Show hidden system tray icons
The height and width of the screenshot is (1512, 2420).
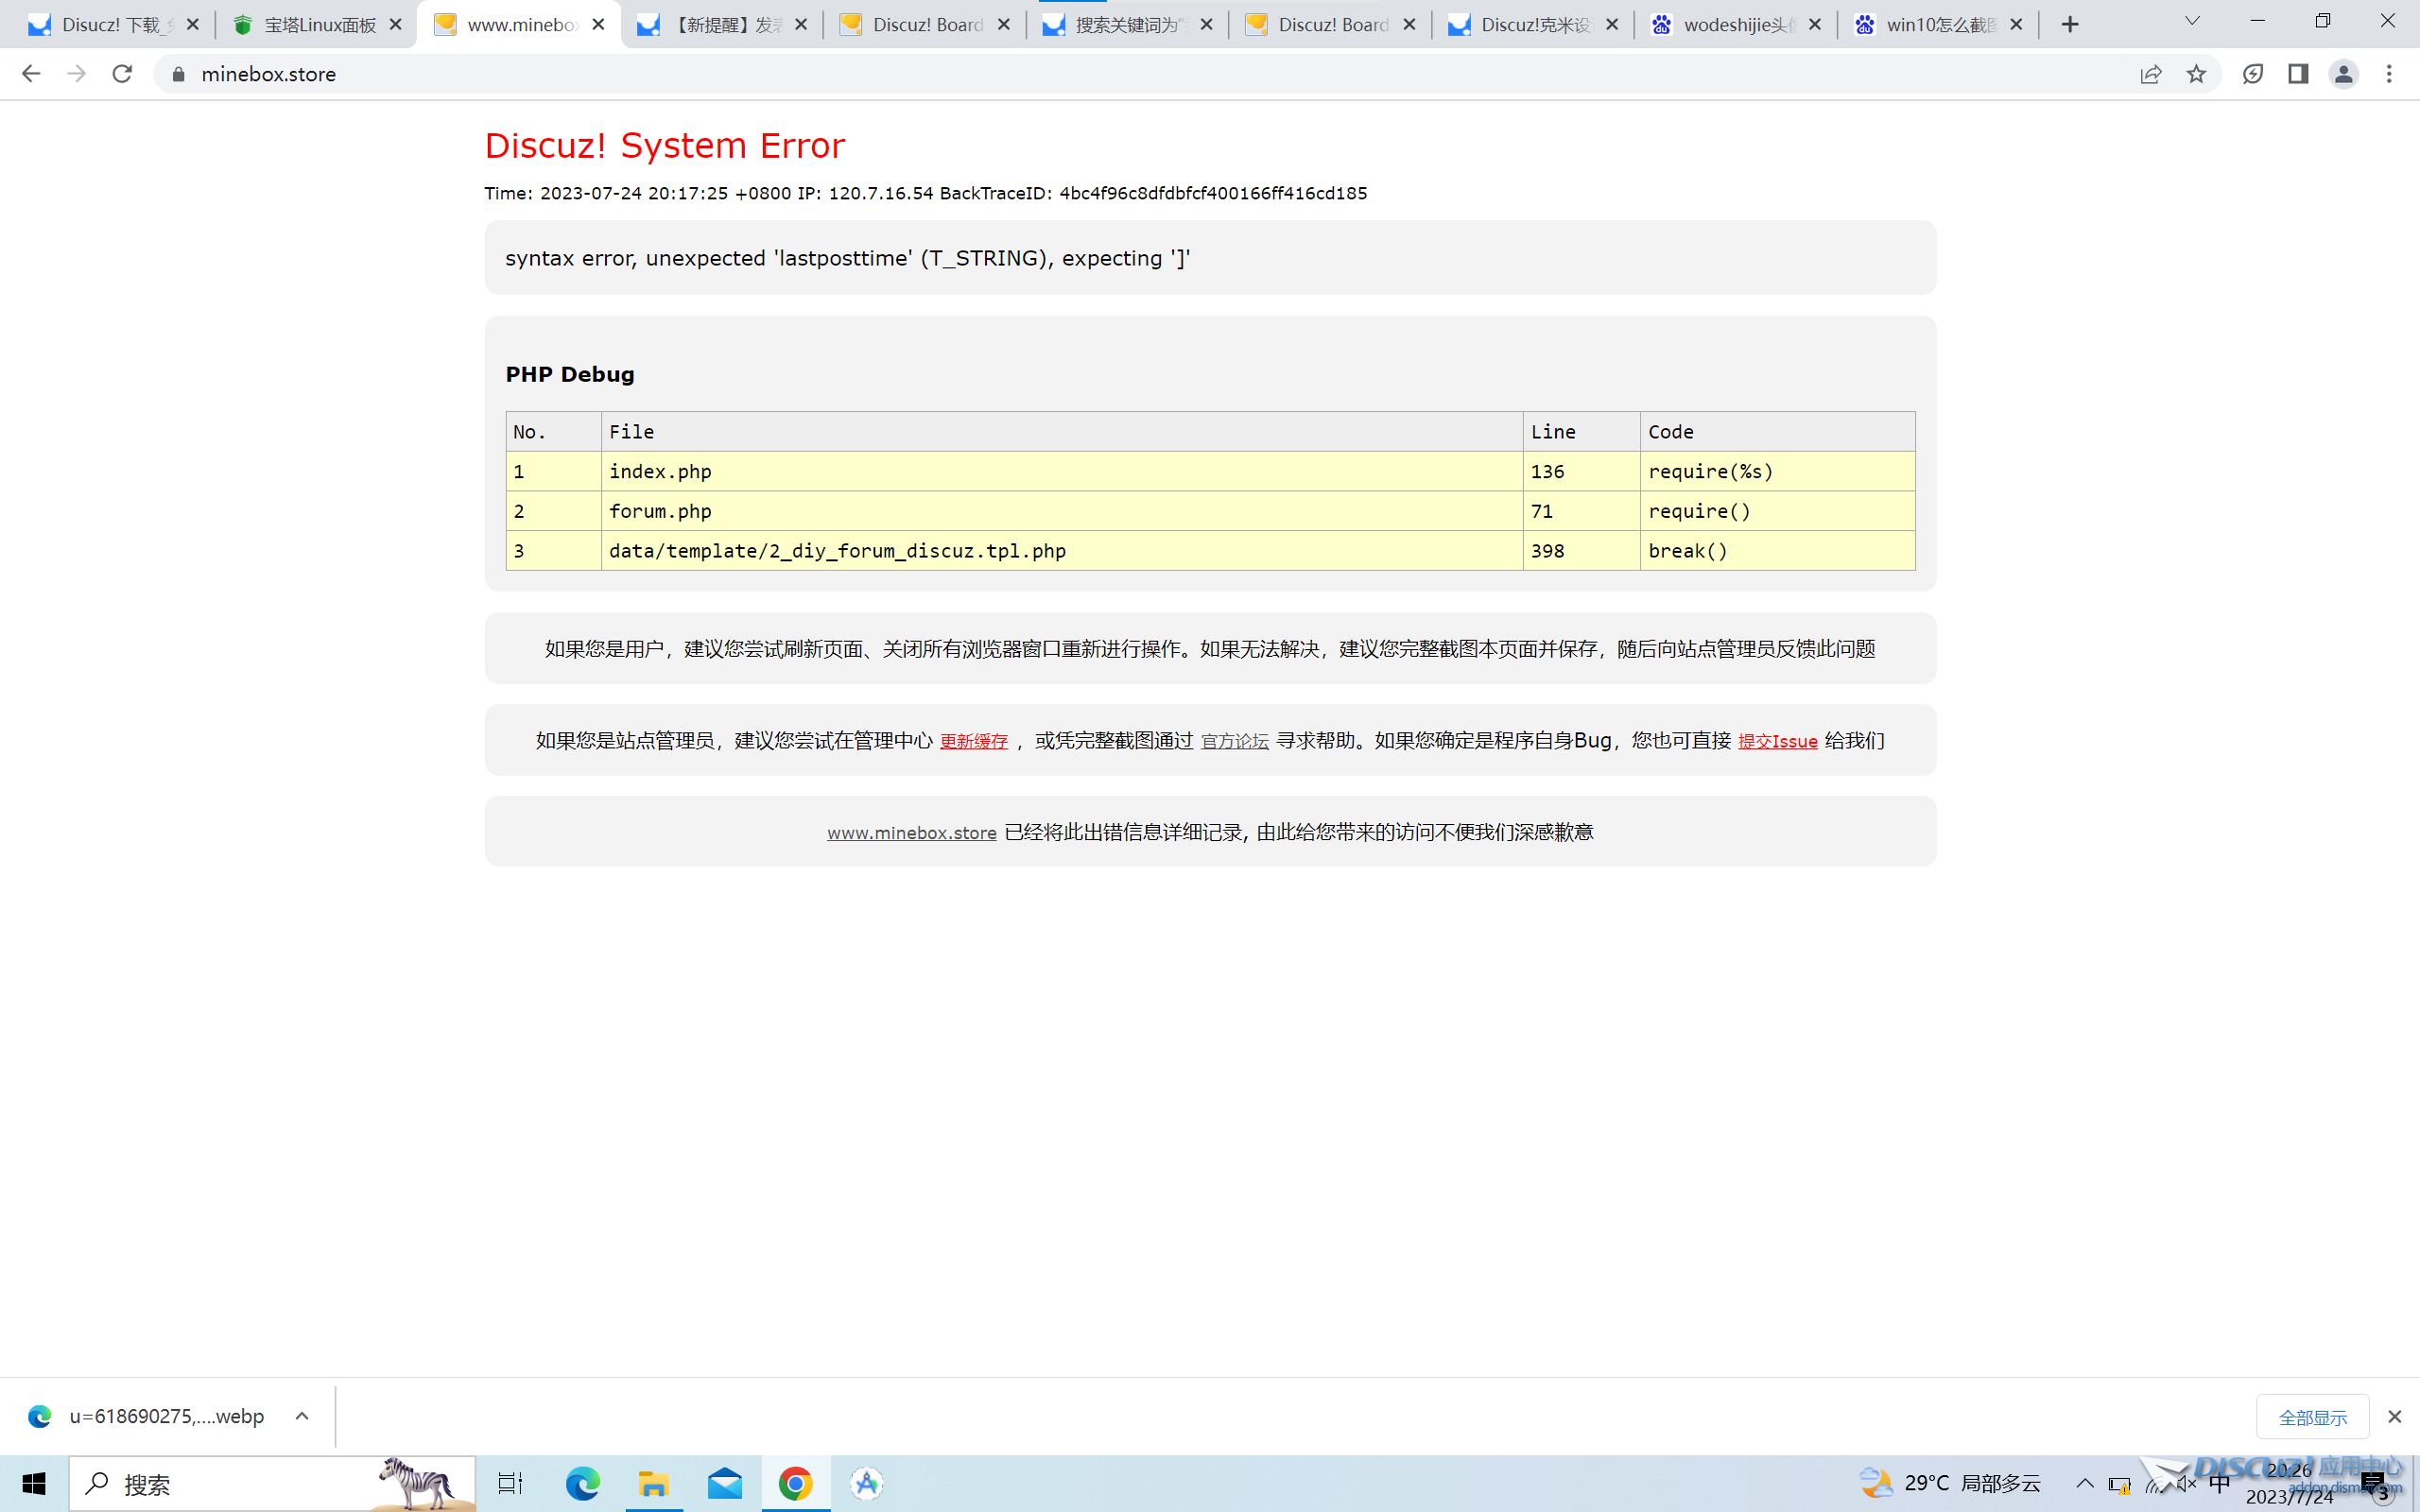tap(2085, 1483)
